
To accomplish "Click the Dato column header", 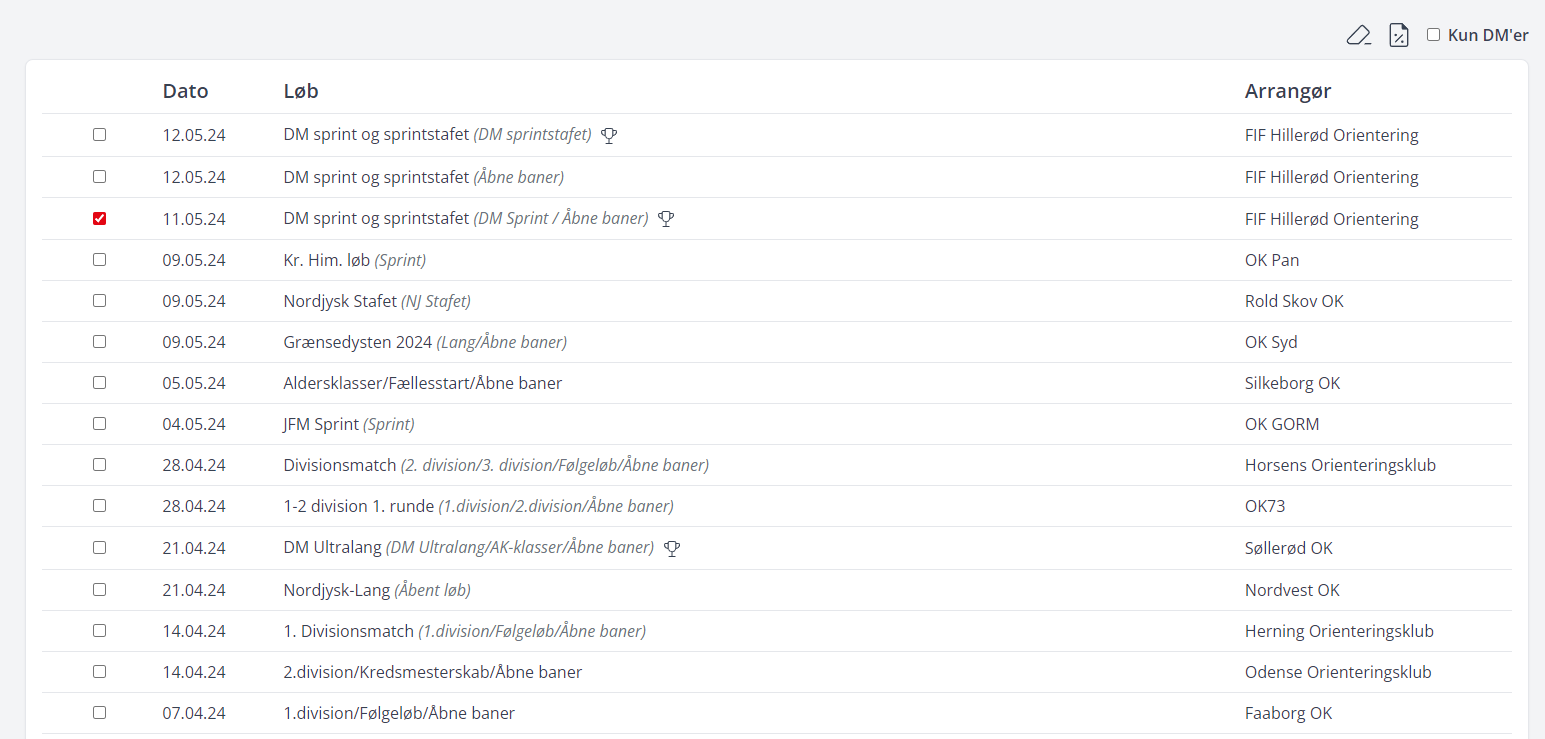I will 185,91.
